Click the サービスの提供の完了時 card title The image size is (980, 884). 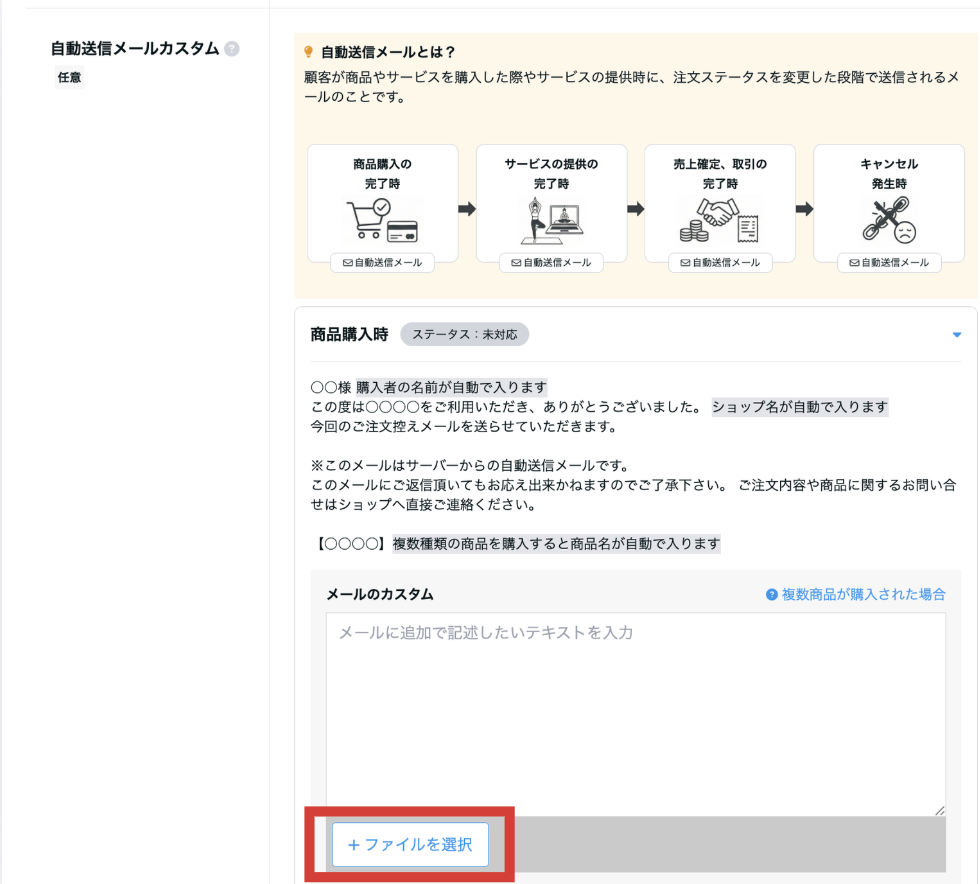tap(551, 174)
